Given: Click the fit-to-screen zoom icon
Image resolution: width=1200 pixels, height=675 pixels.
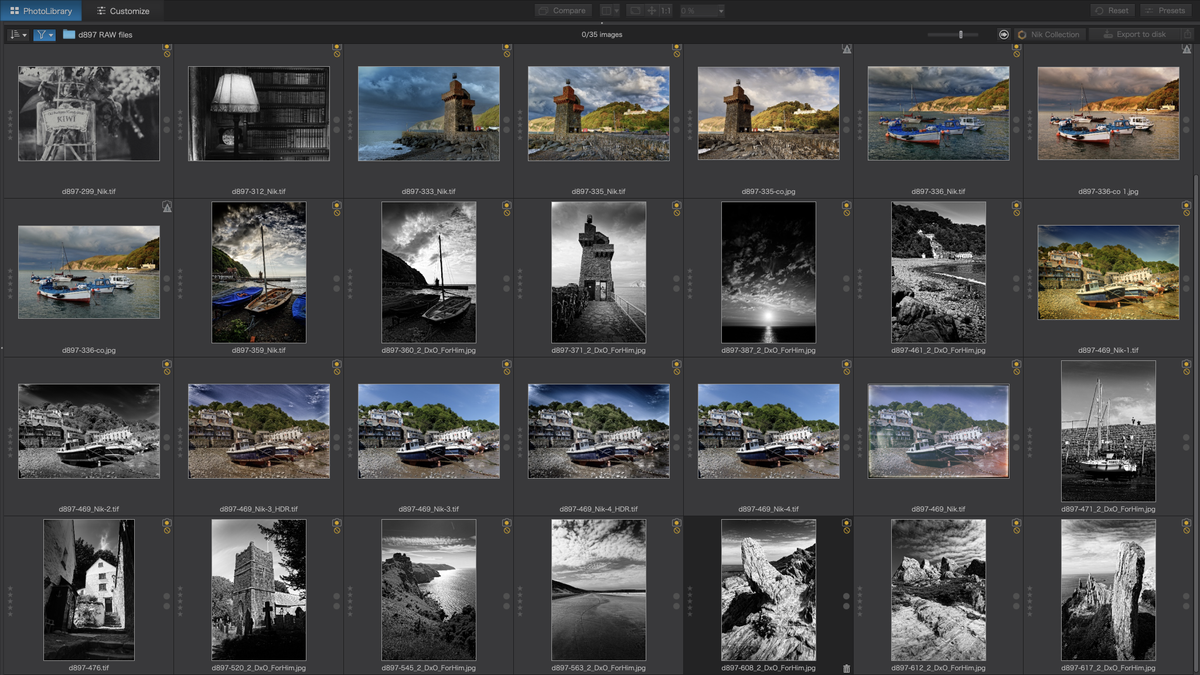Looking at the screenshot, I should point(635,11).
